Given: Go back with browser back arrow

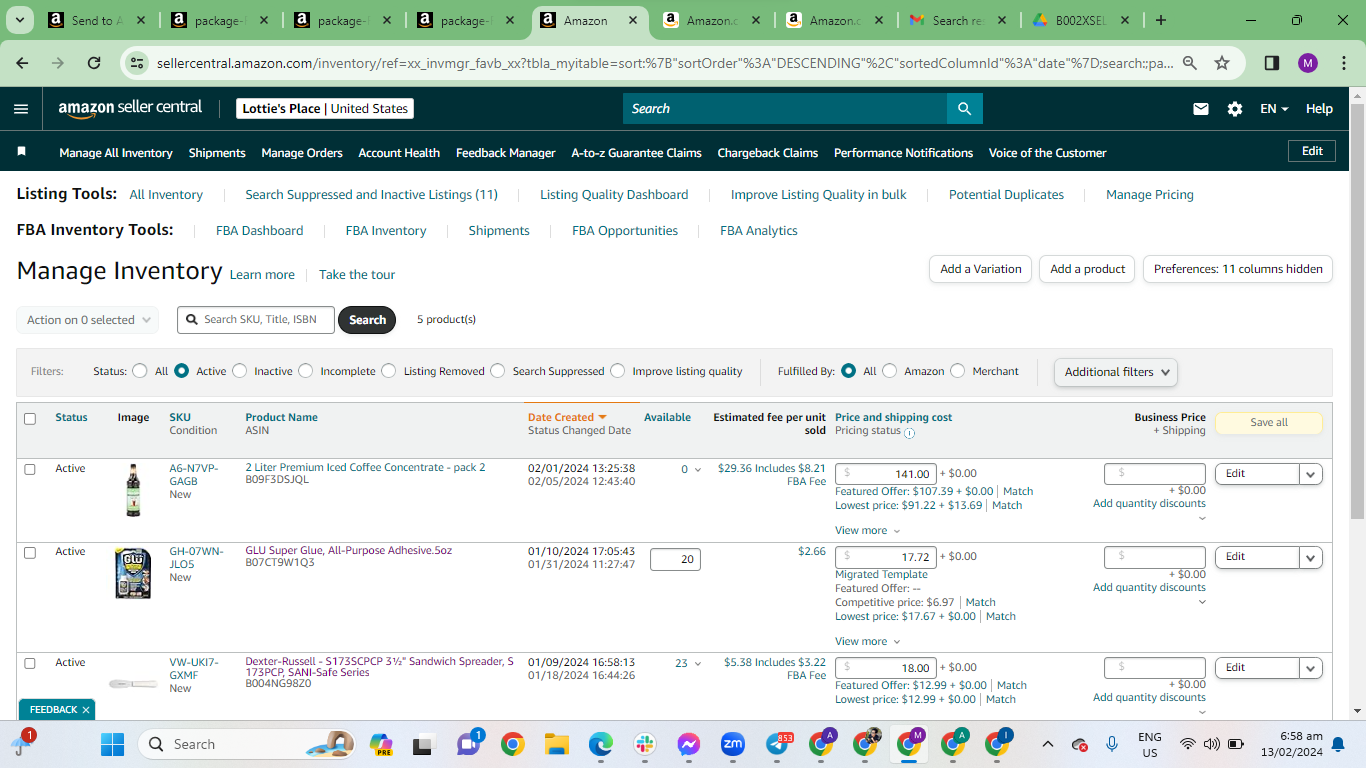Looking at the screenshot, I should pos(22,63).
